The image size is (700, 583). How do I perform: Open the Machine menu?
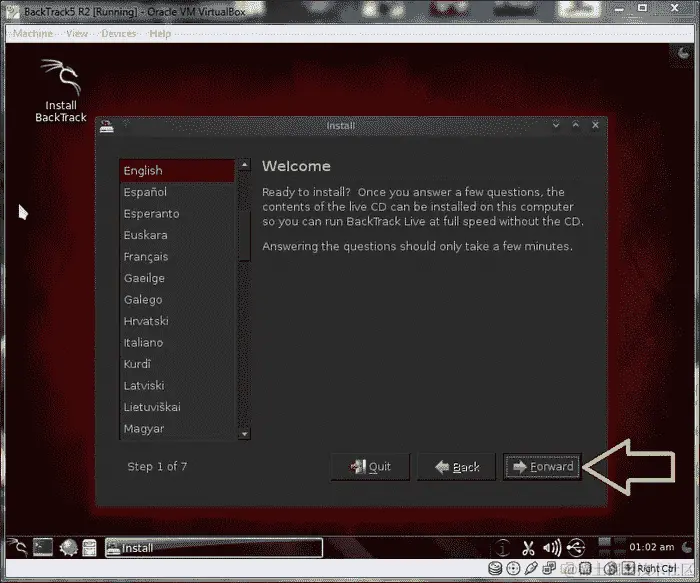(33, 33)
